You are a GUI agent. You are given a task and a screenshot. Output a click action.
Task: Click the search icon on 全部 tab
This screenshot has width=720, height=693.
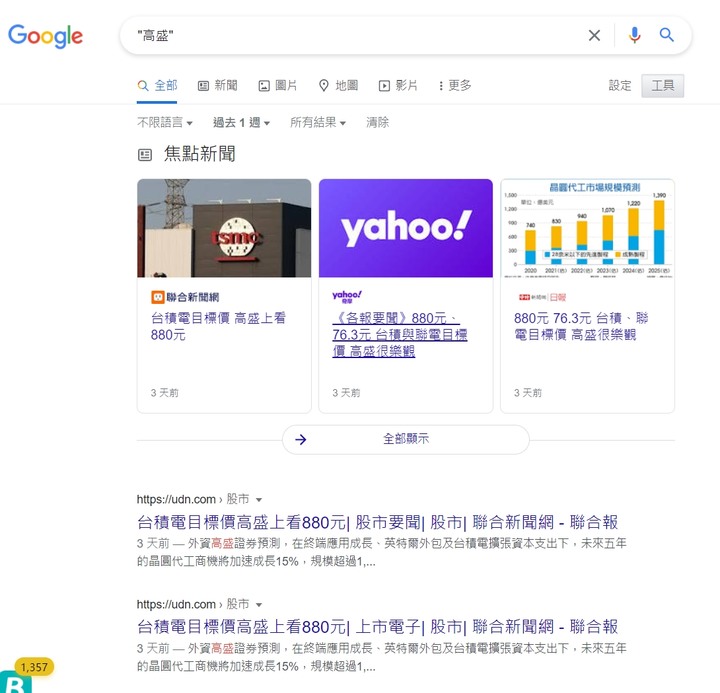143,85
